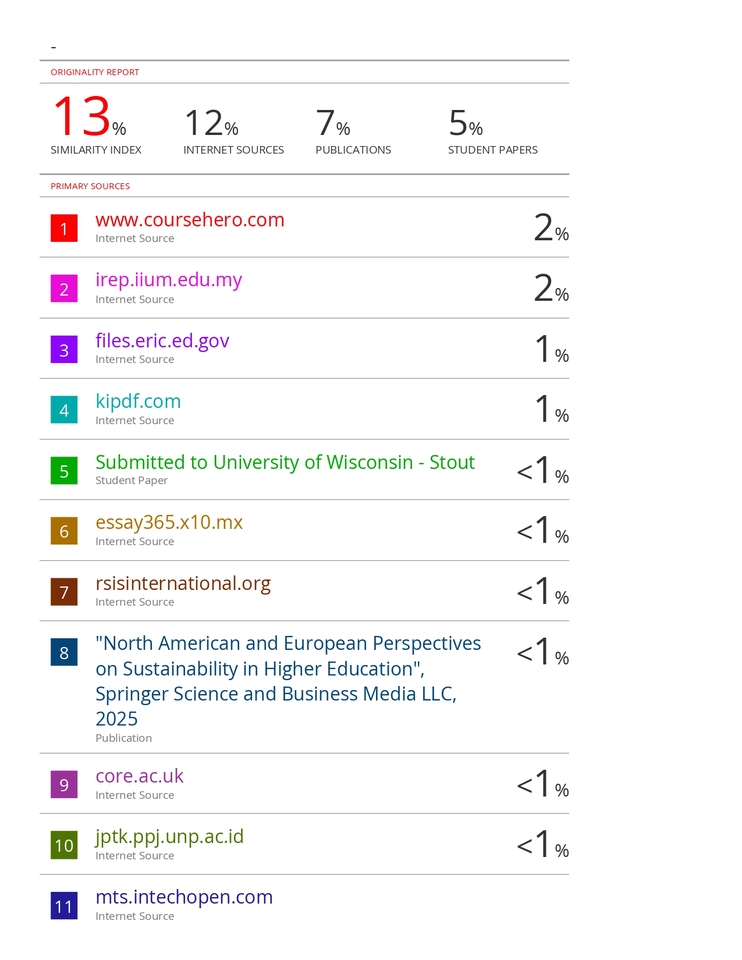The height and width of the screenshot is (960, 742).
Task: Click the purple source number 3 badge
Action: point(64,350)
